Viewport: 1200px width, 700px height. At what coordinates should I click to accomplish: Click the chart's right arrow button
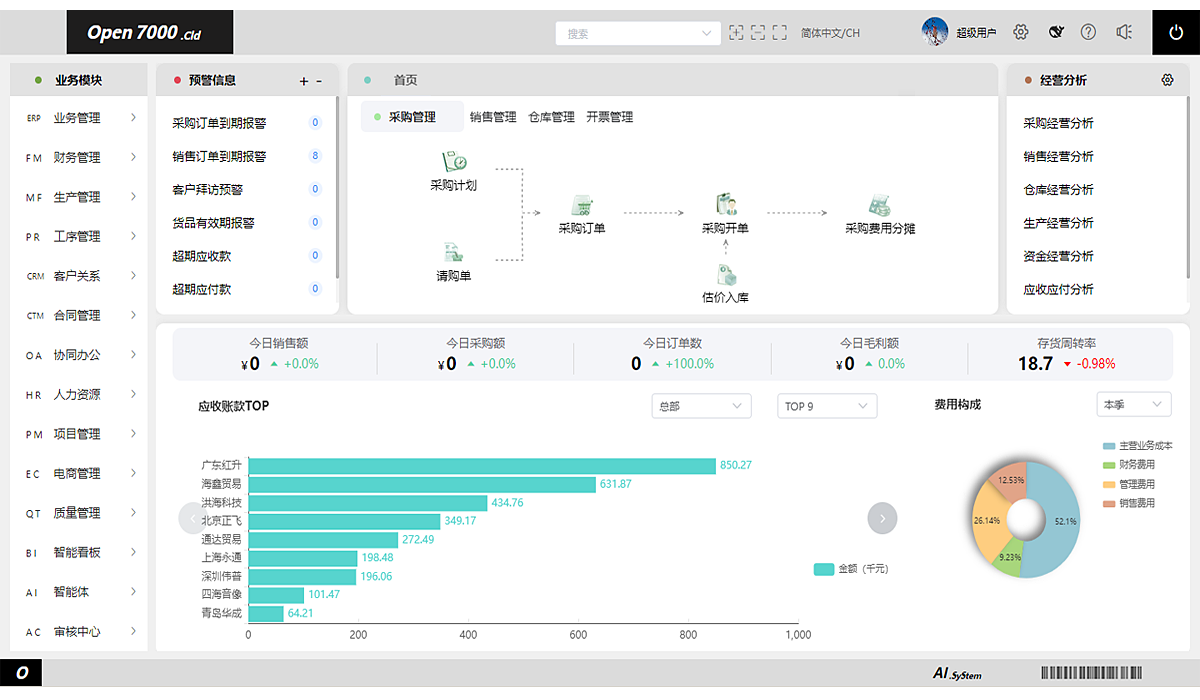[882, 518]
